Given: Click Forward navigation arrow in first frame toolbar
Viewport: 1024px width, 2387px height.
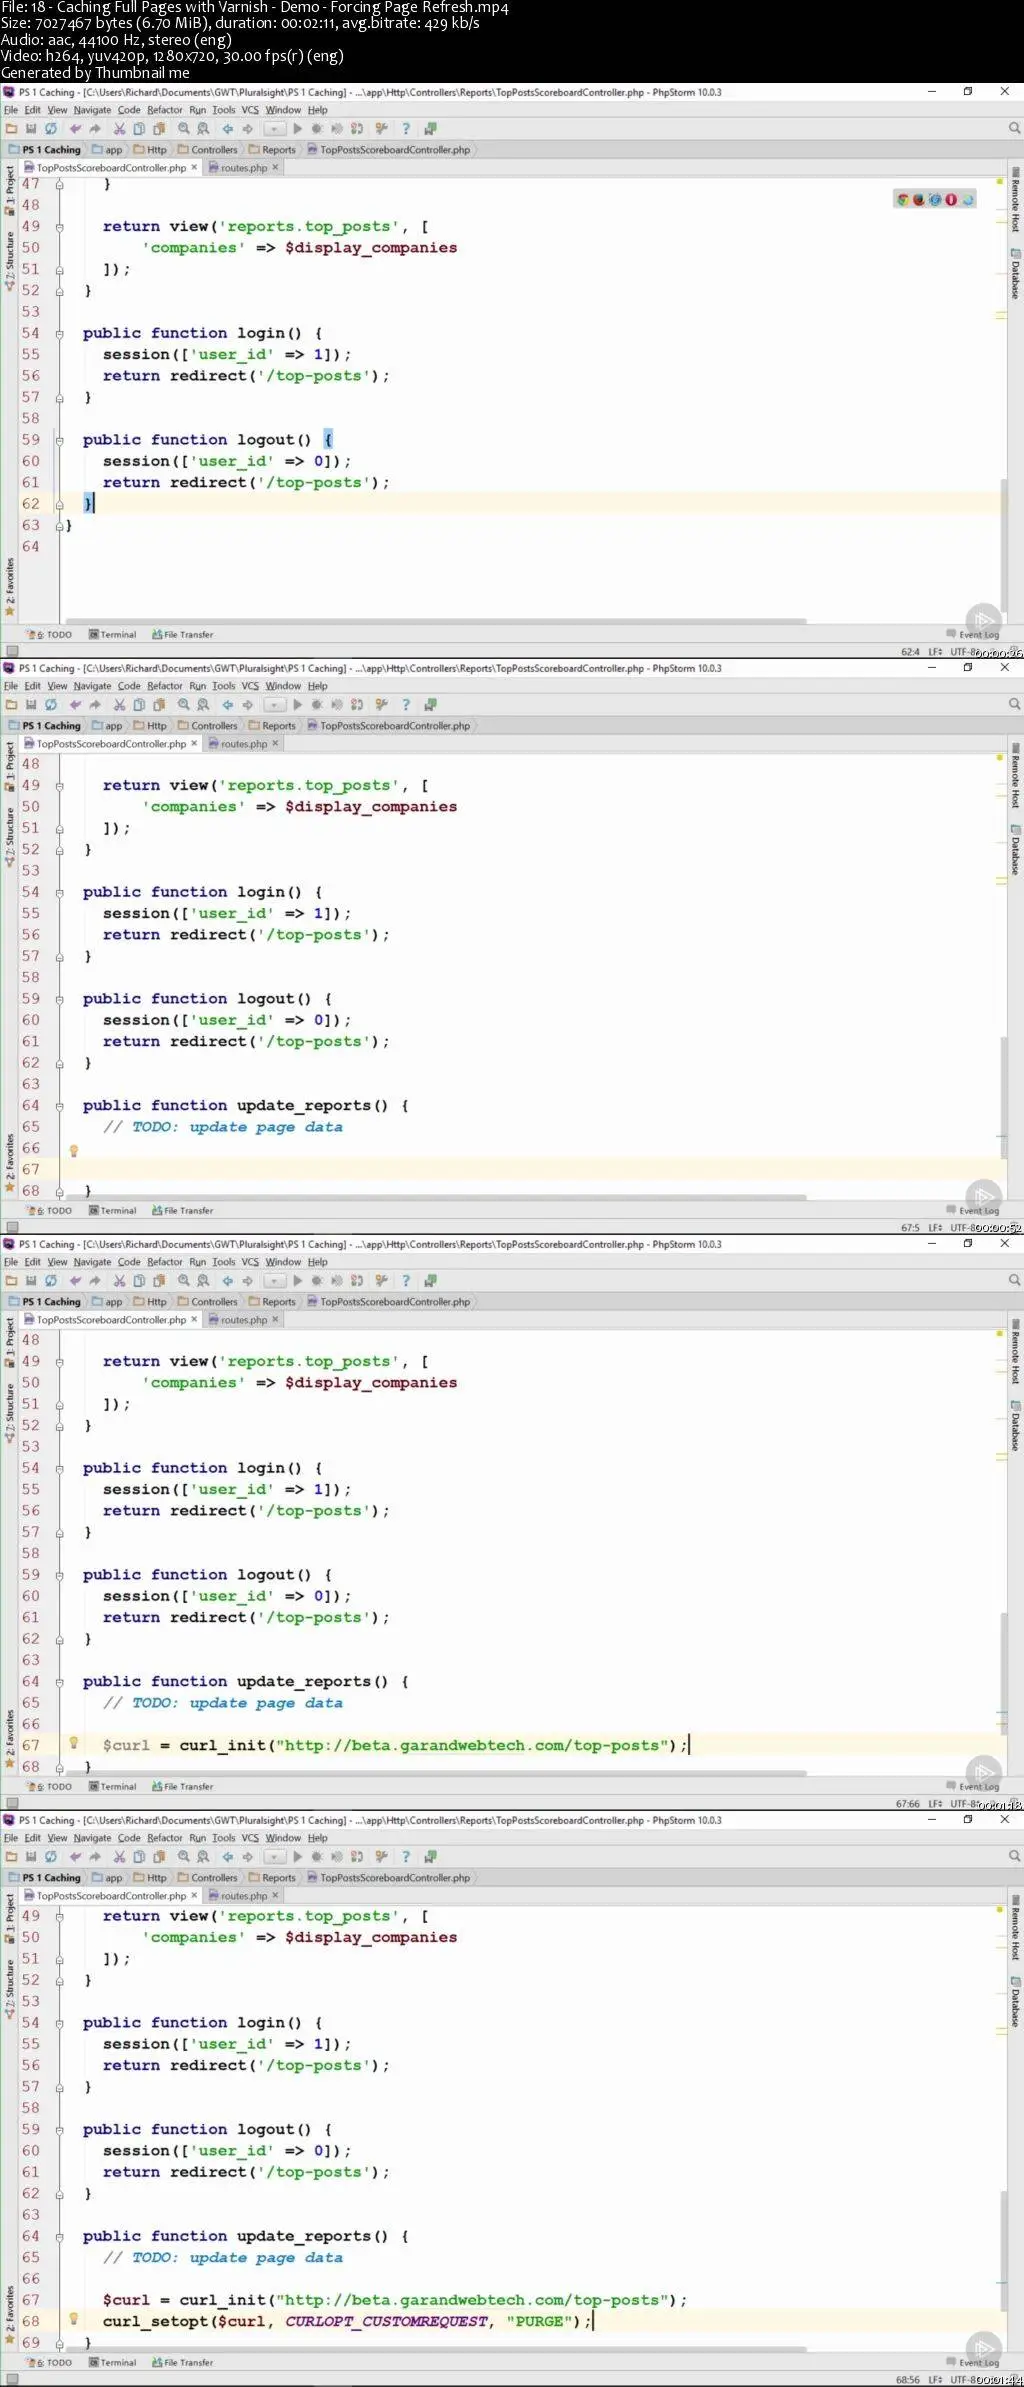Looking at the screenshot, I should click(x=248, y=129).
